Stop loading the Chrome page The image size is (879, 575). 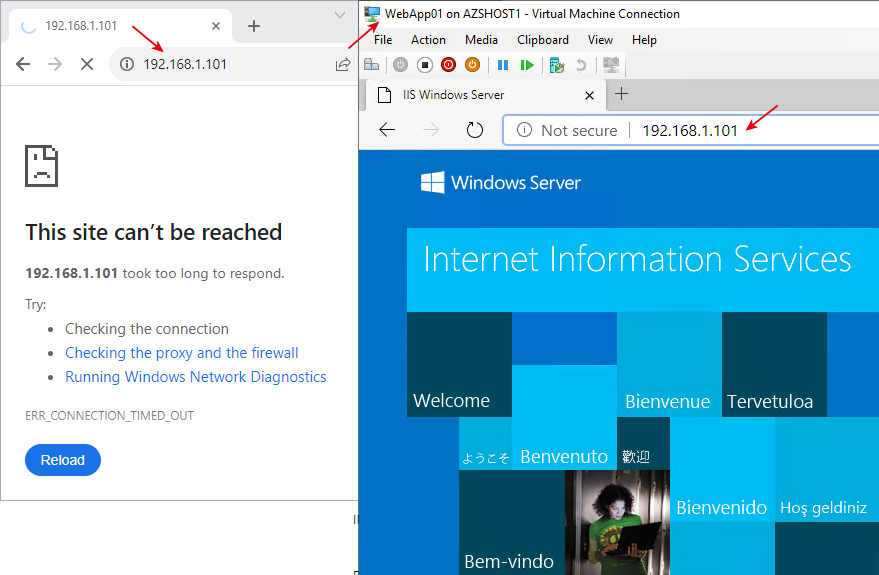point(87,64)
